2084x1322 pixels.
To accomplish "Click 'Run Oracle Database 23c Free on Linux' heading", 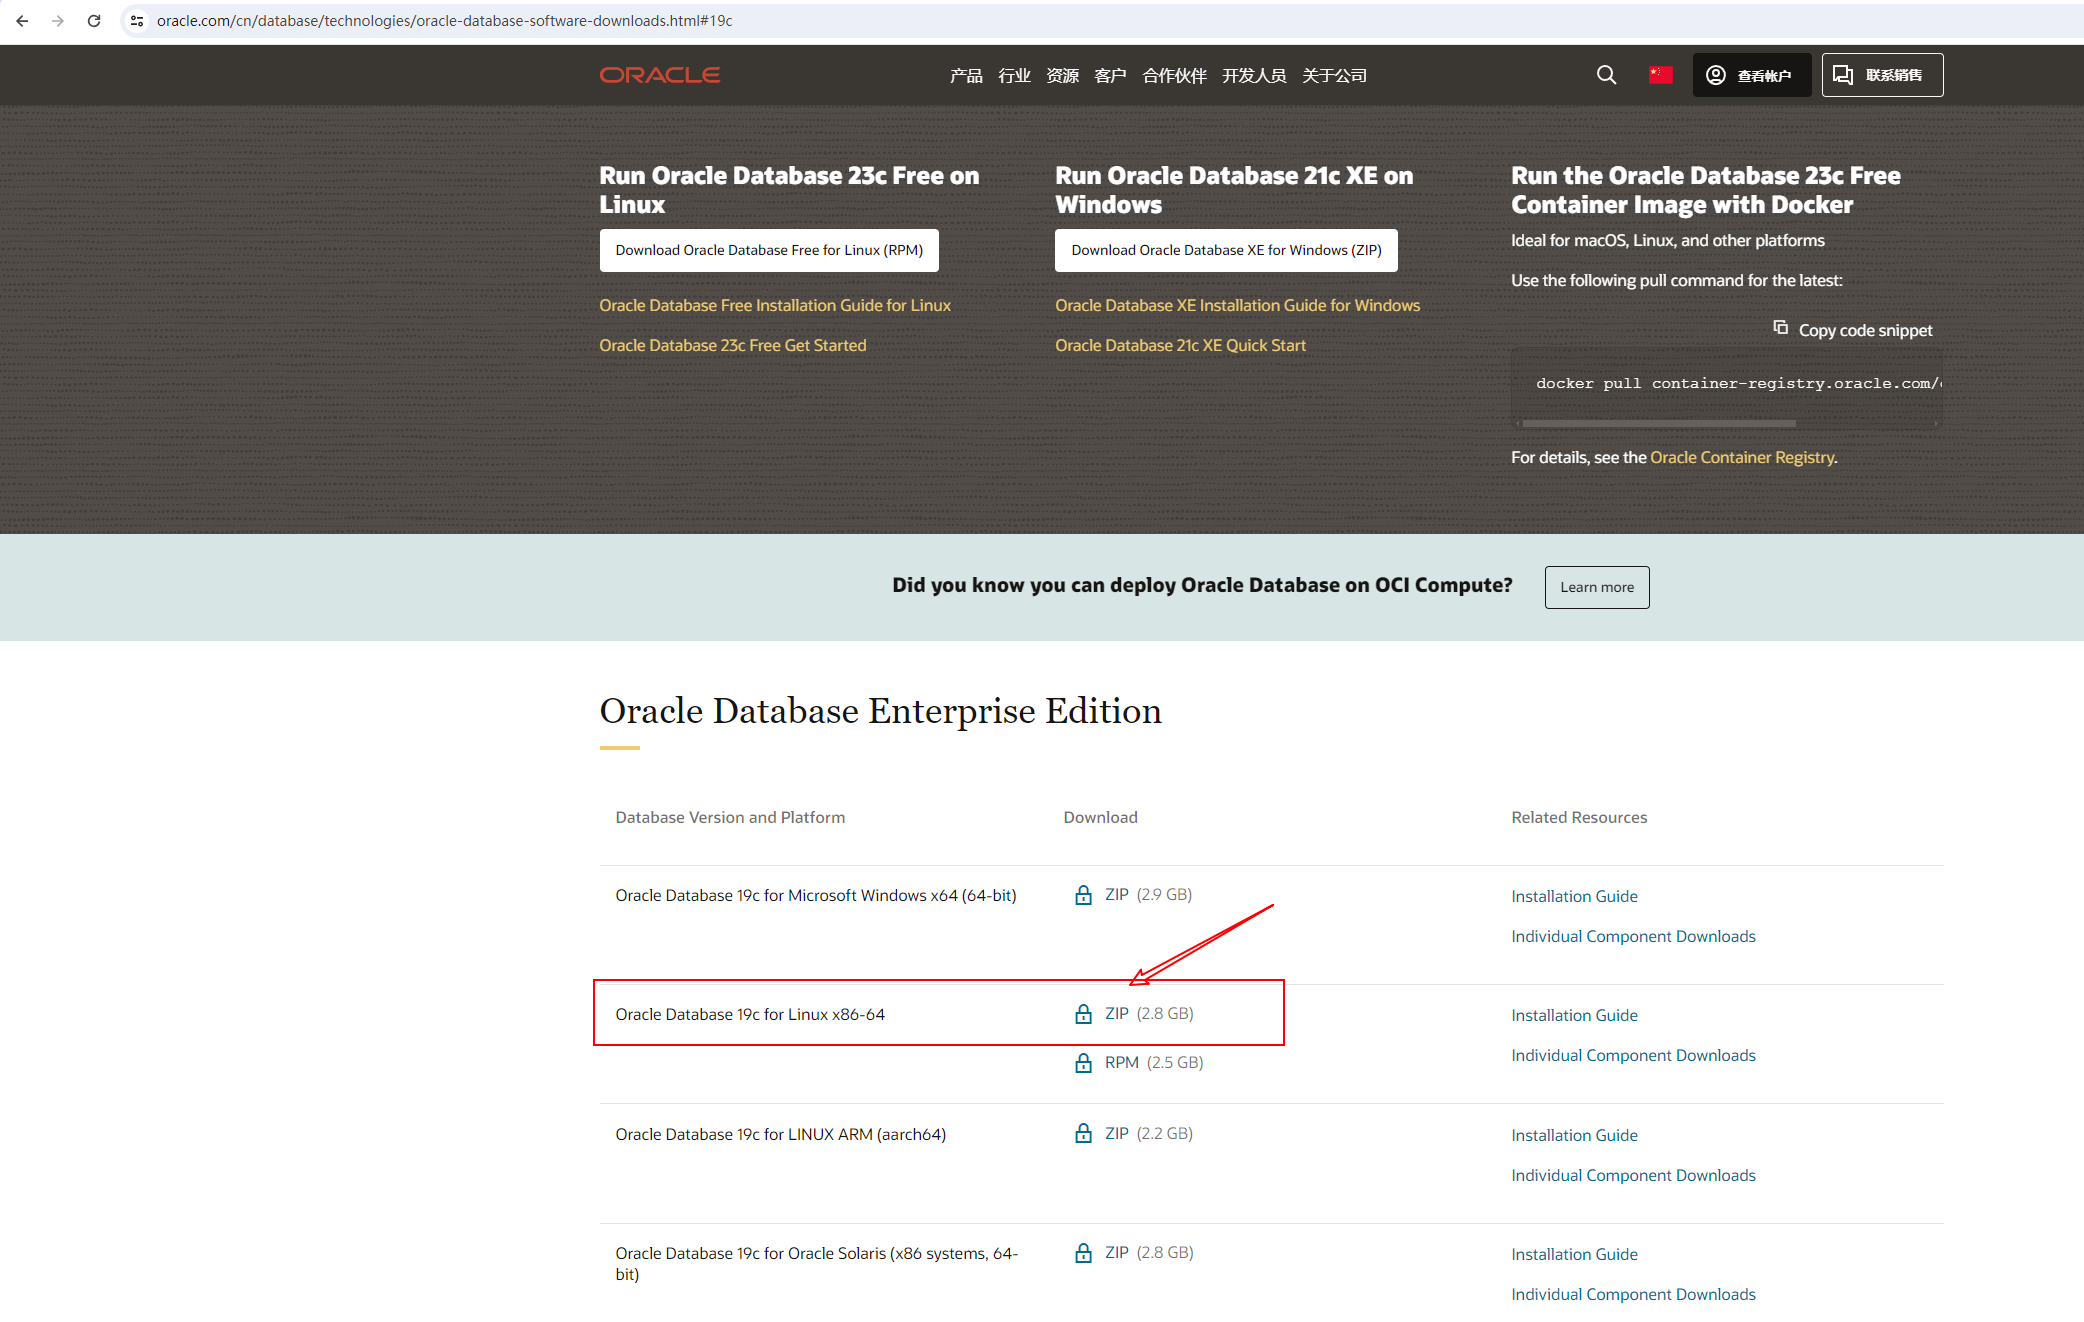I will [789, 190].
